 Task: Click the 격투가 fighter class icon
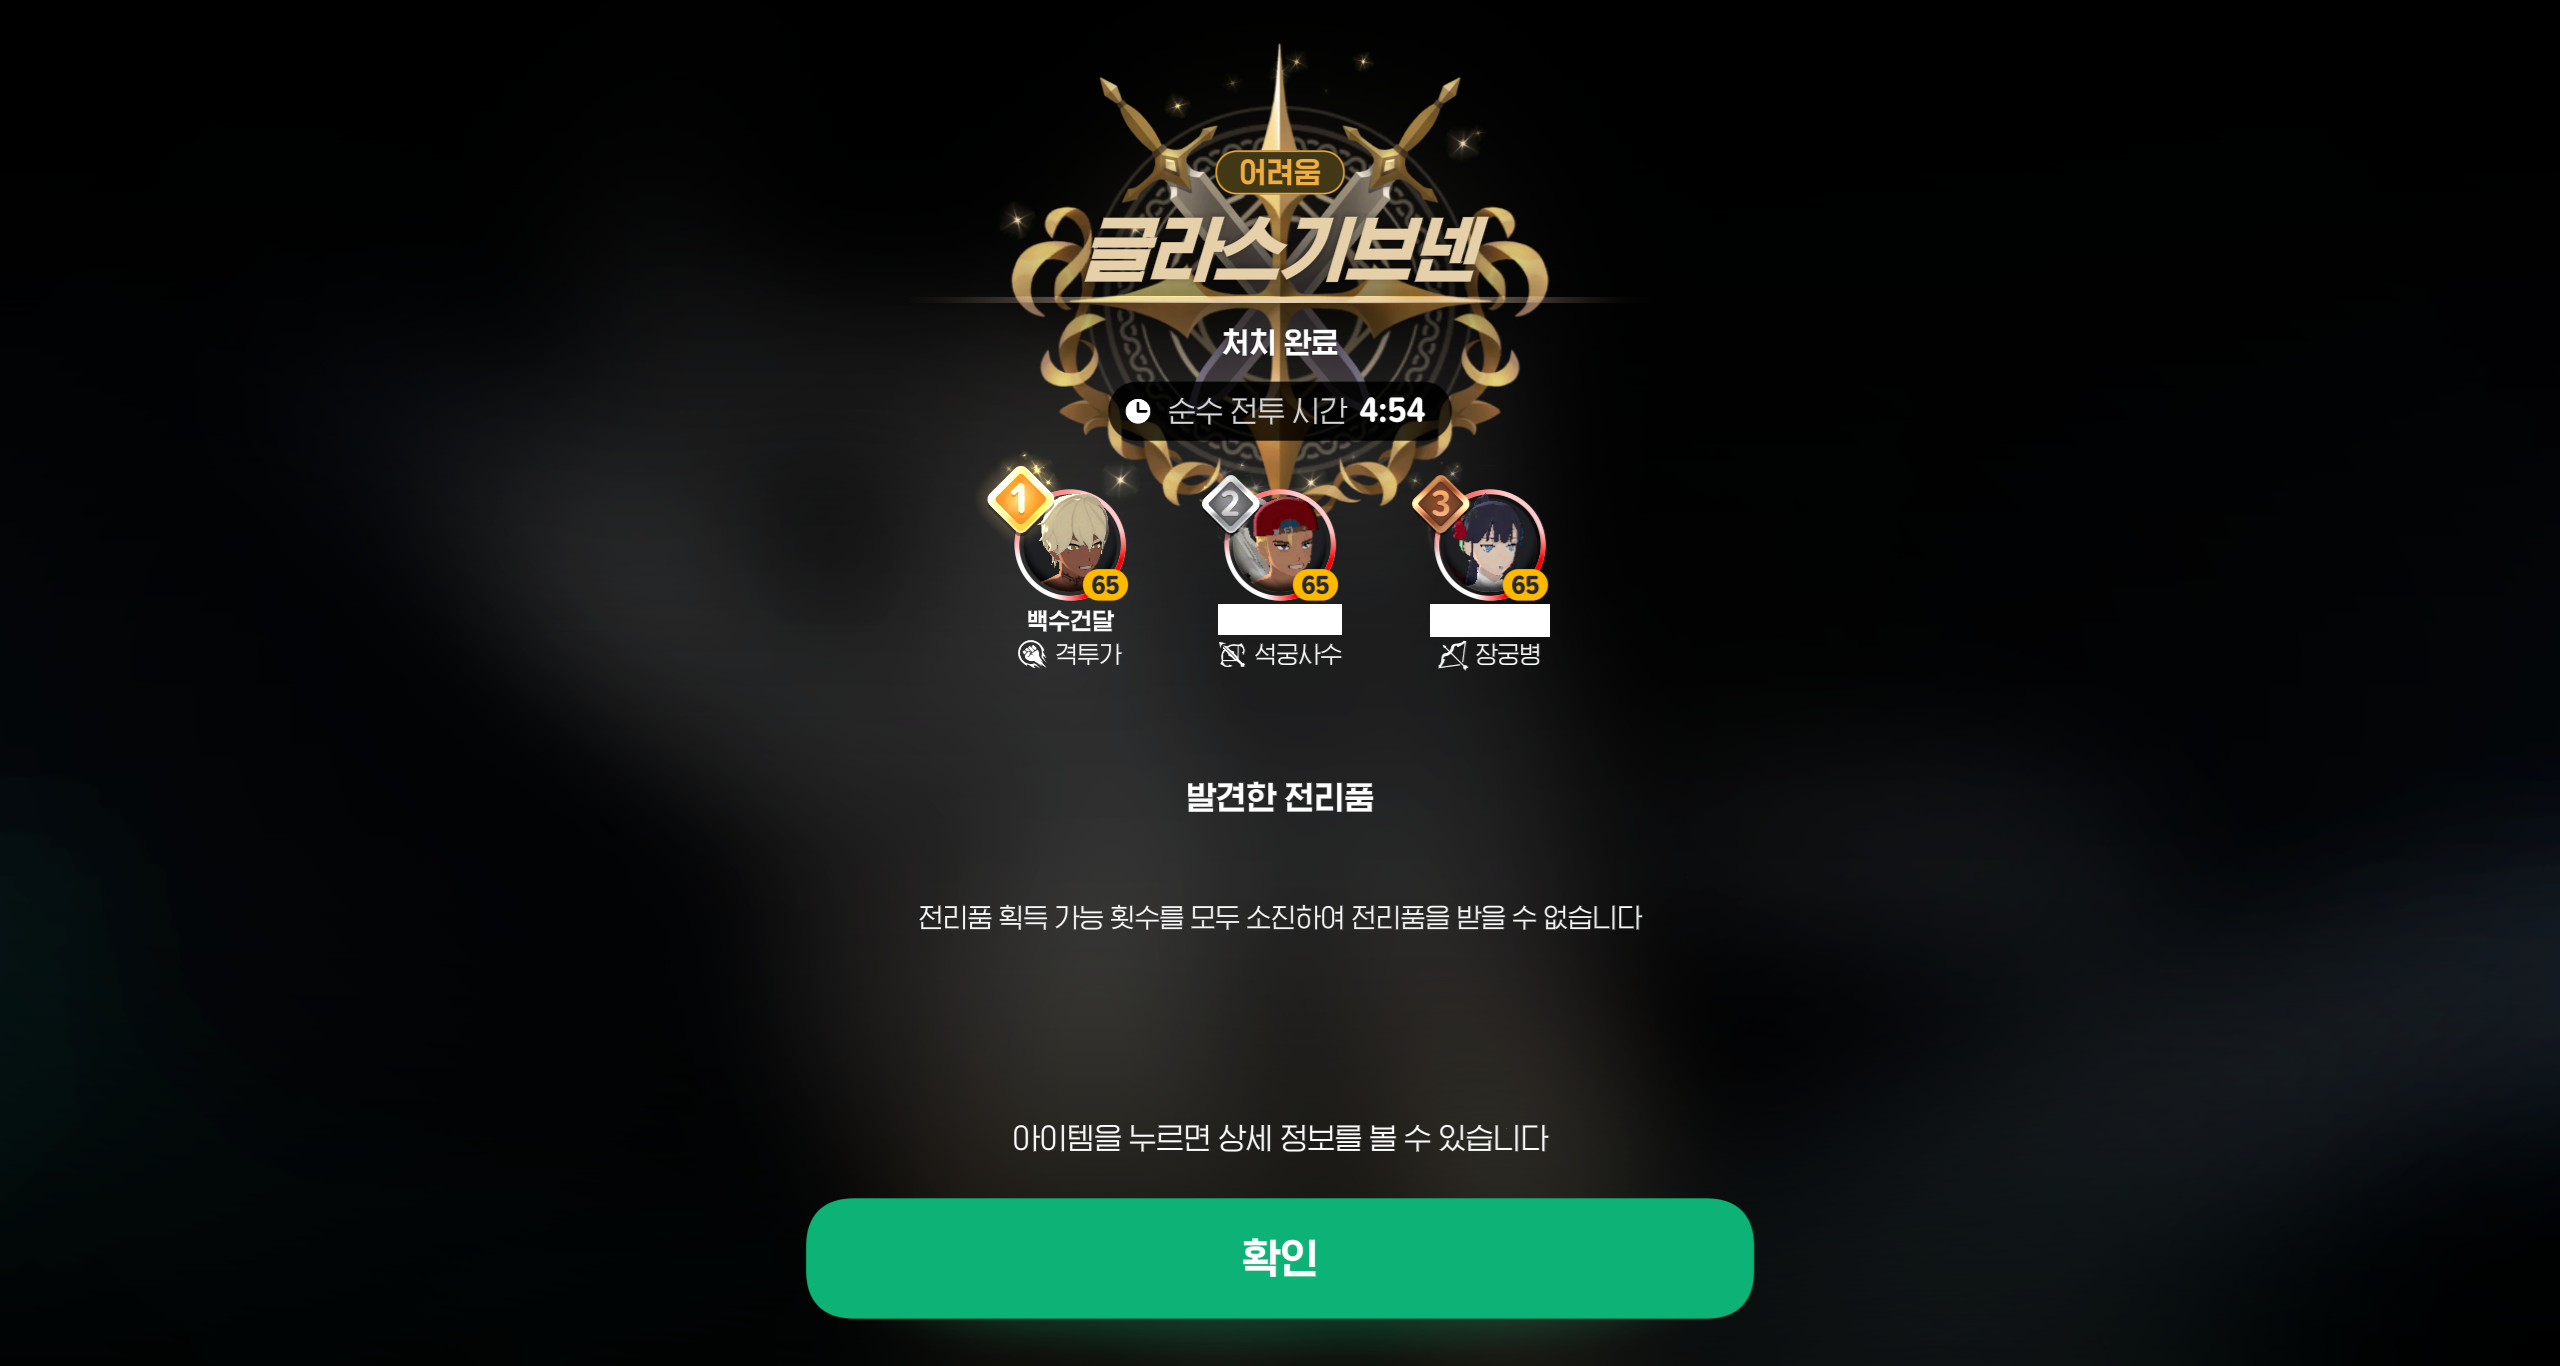pos(1031,654)
